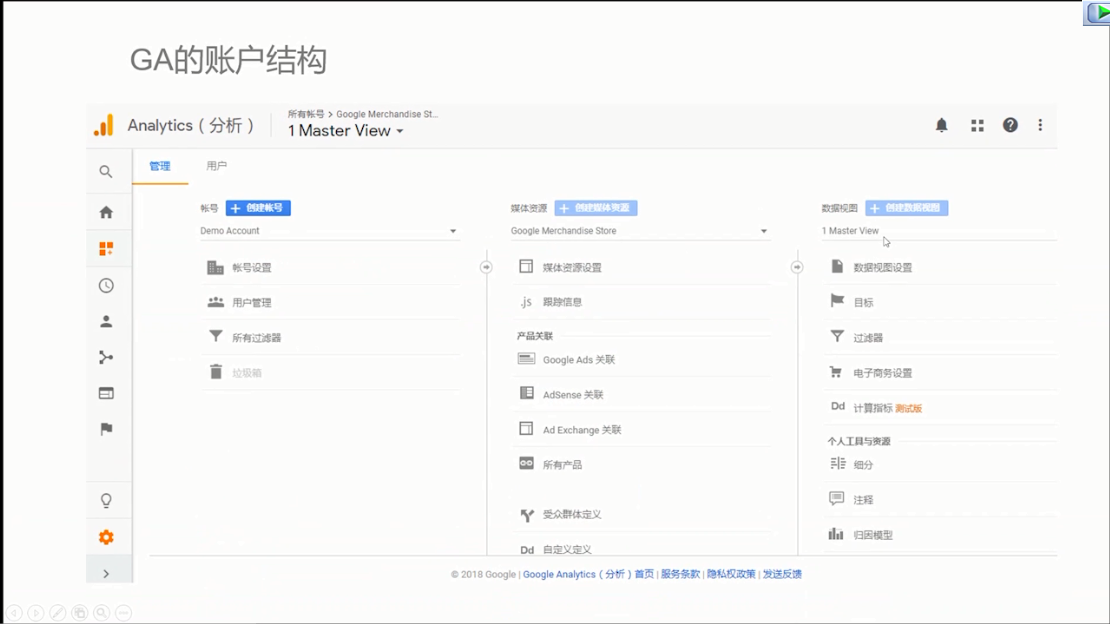Image resolution: width=1110 pixels, height=624 pixels.
Task: Click the shopping cart icon for 电子商务设置
Action: click(836, 372)
